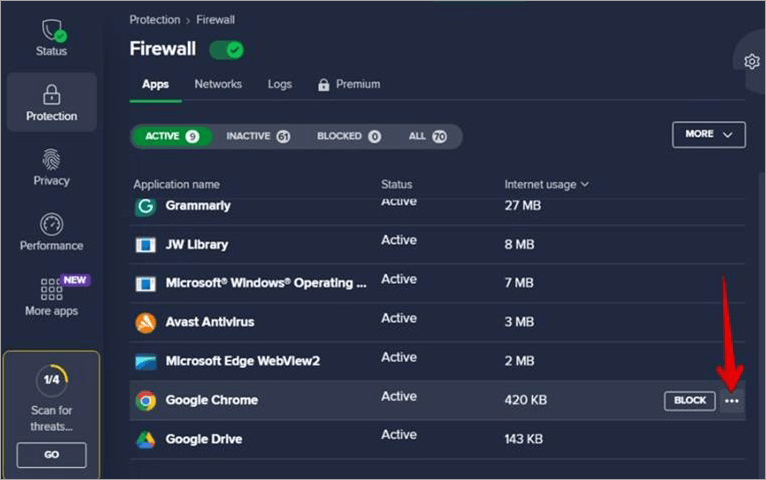Toggle the Firewall switch off
This screenshot has width=766, height=480.
coord(226,49)
